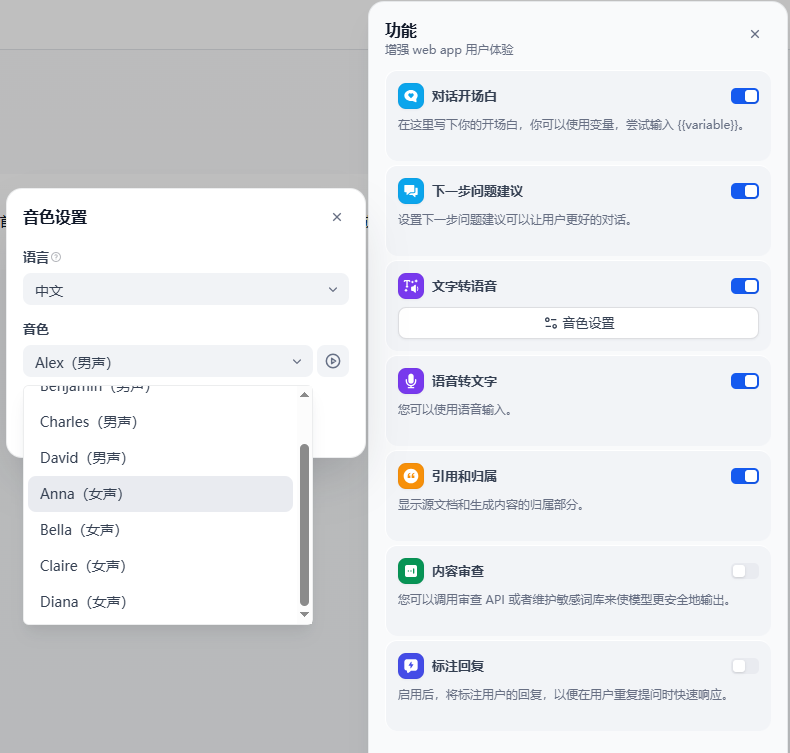Image resolution: width=790 pixels, height=753 pixels.
Task: Open 音色设置 button under 文字转语音
Action: coord(578,323)
